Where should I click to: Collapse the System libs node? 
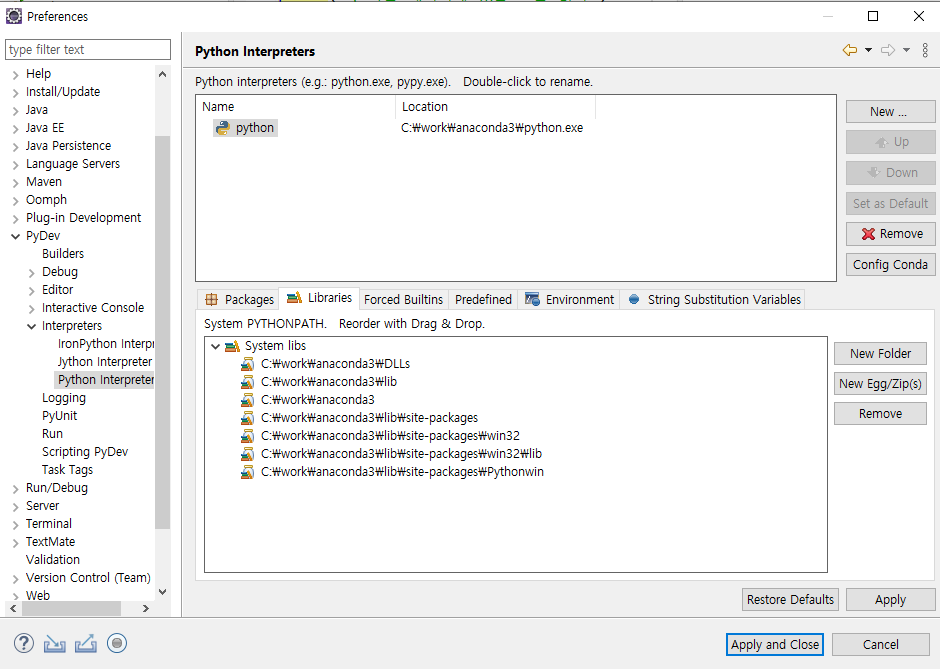click(216, 346)
